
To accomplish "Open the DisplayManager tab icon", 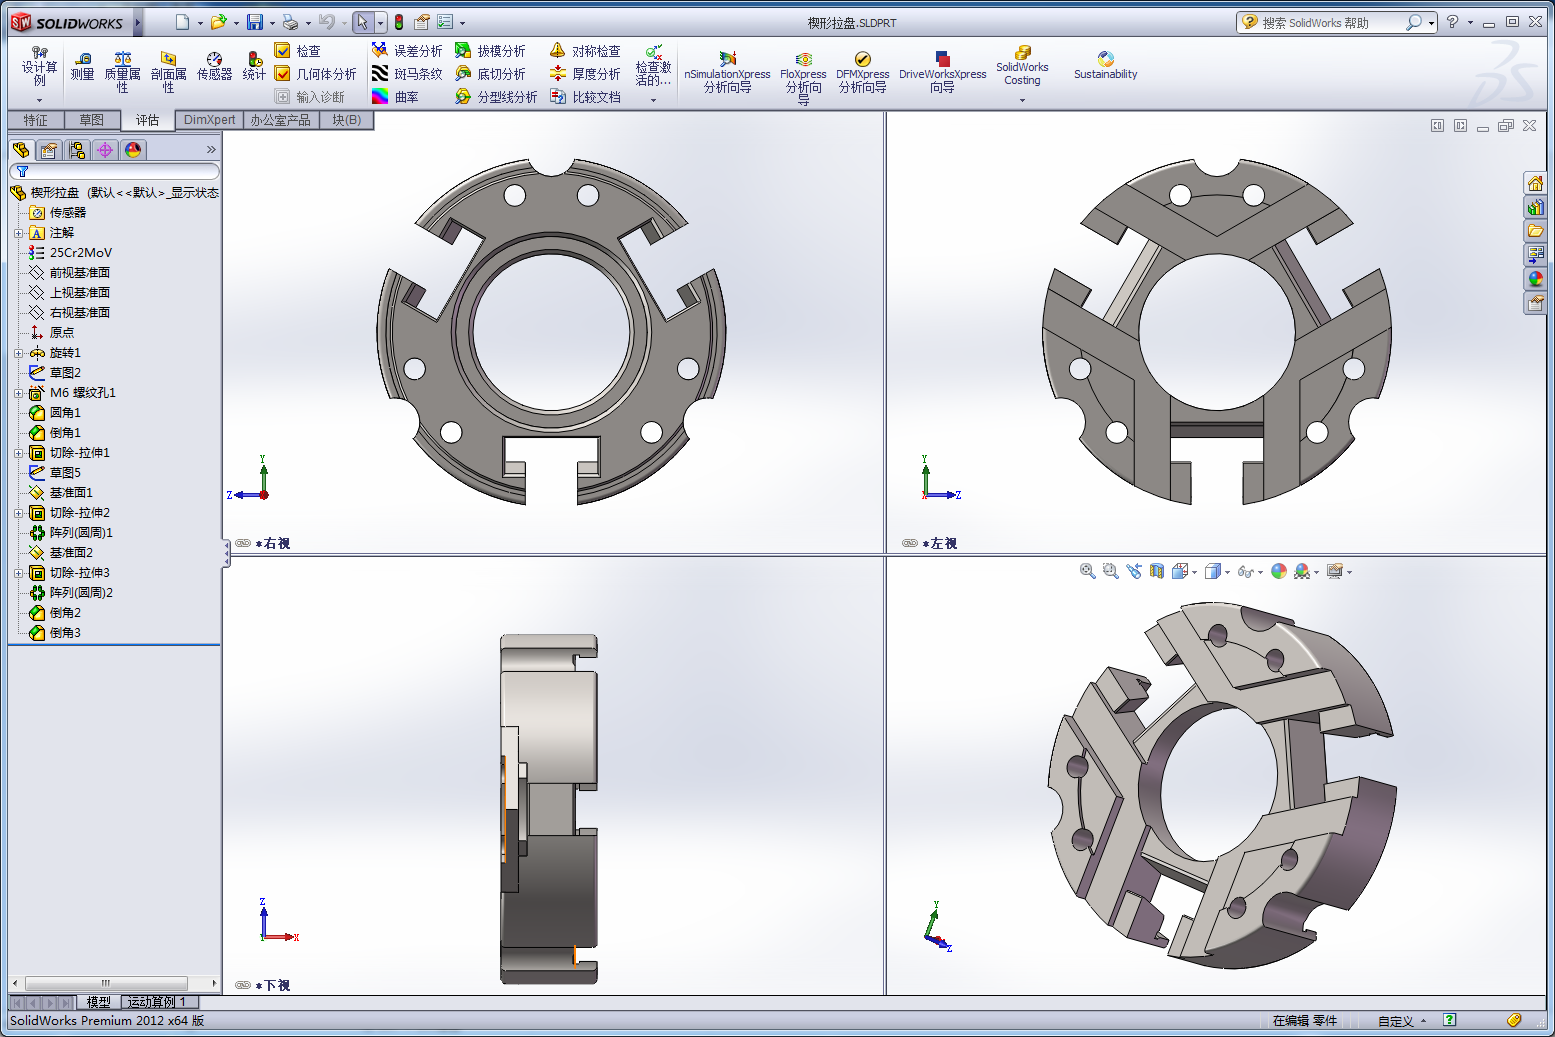I will click(x=133, y=150).
